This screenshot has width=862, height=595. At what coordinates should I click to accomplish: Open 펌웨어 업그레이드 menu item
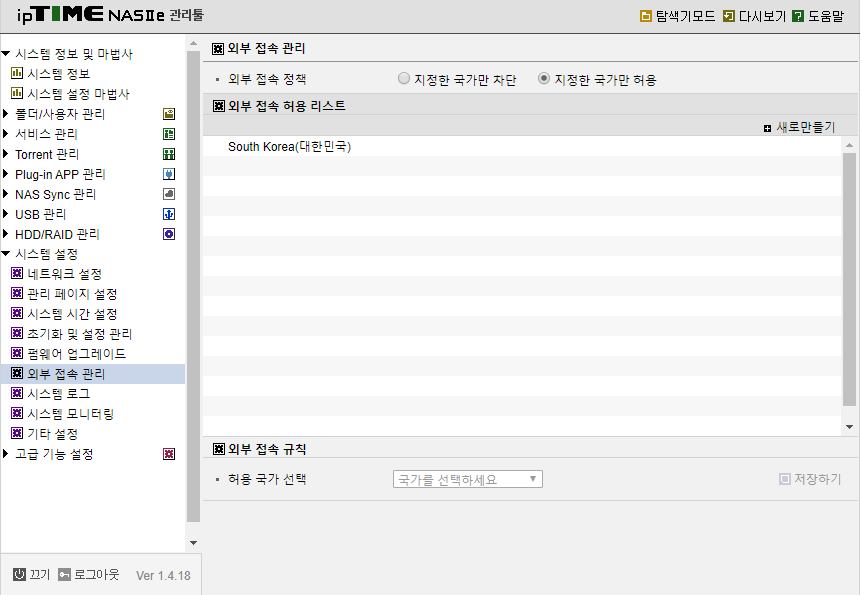point(76,354)
